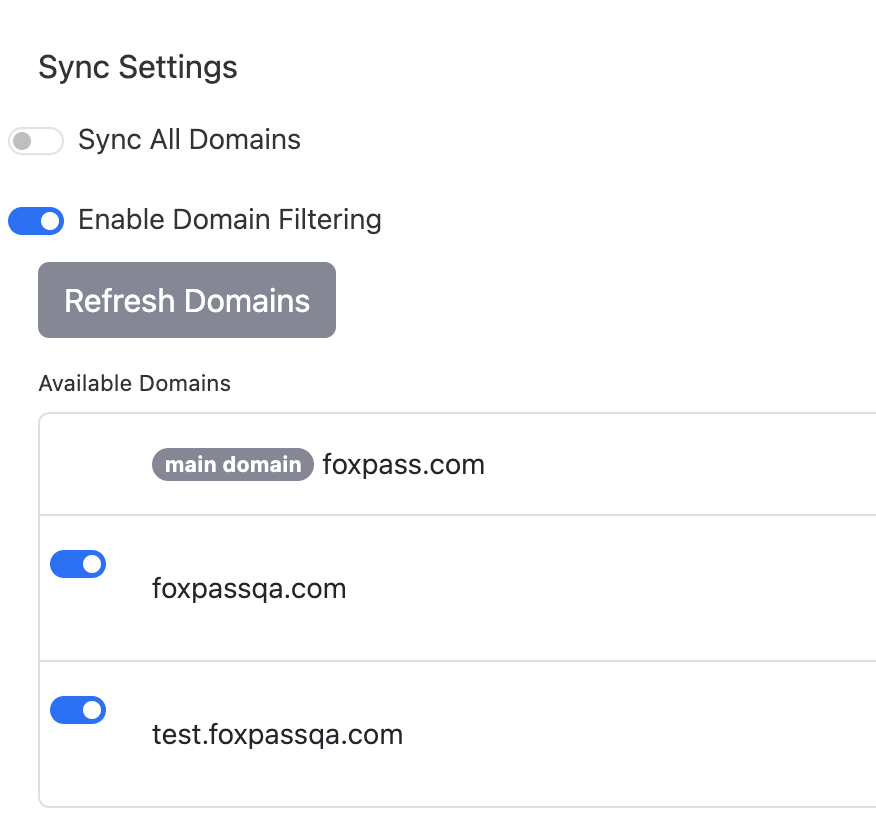Screen dimensions: 876x814
Task: Click the Available Domains label
Action: (x=134, y=383)
